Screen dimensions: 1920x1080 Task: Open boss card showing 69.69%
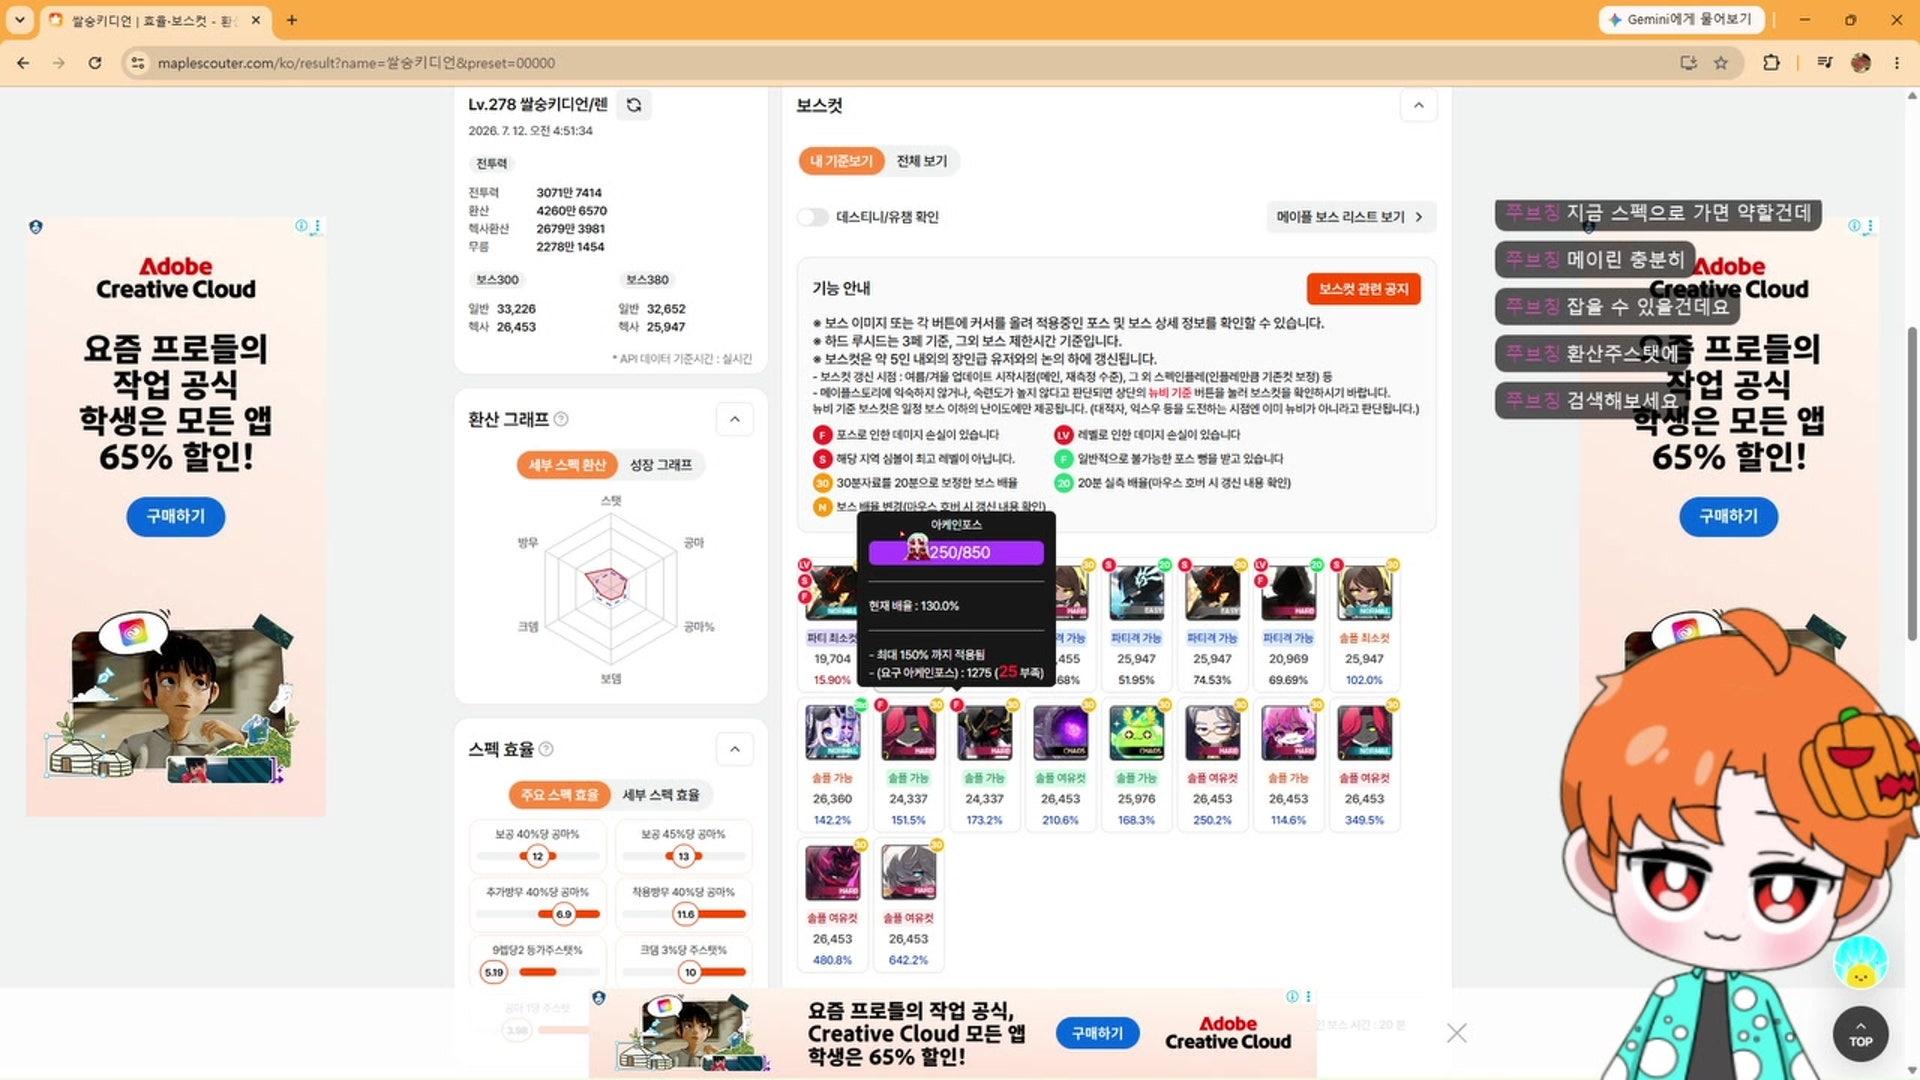pyautogui.click(x=1288, y=623)
